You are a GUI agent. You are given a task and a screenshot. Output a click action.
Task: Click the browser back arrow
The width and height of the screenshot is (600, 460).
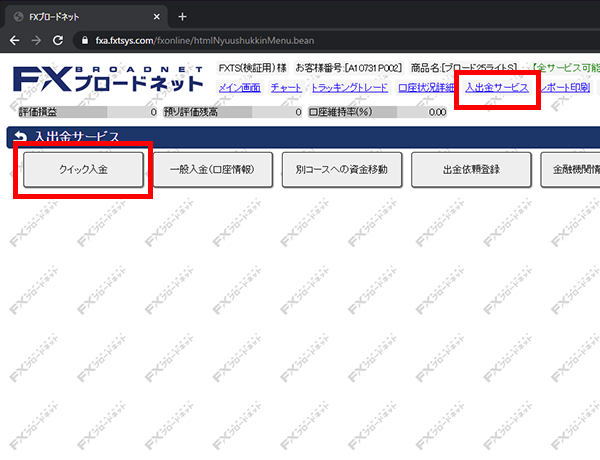[x=15, y=40]
